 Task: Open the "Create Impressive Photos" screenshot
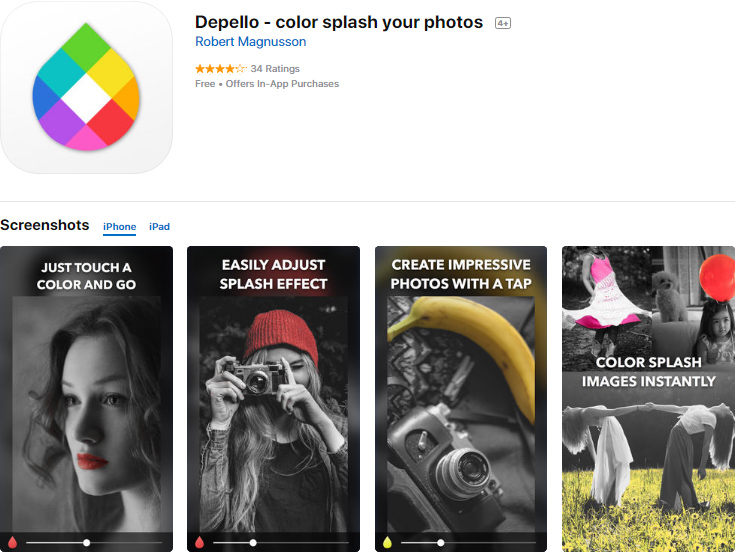(x=461, y=400)
